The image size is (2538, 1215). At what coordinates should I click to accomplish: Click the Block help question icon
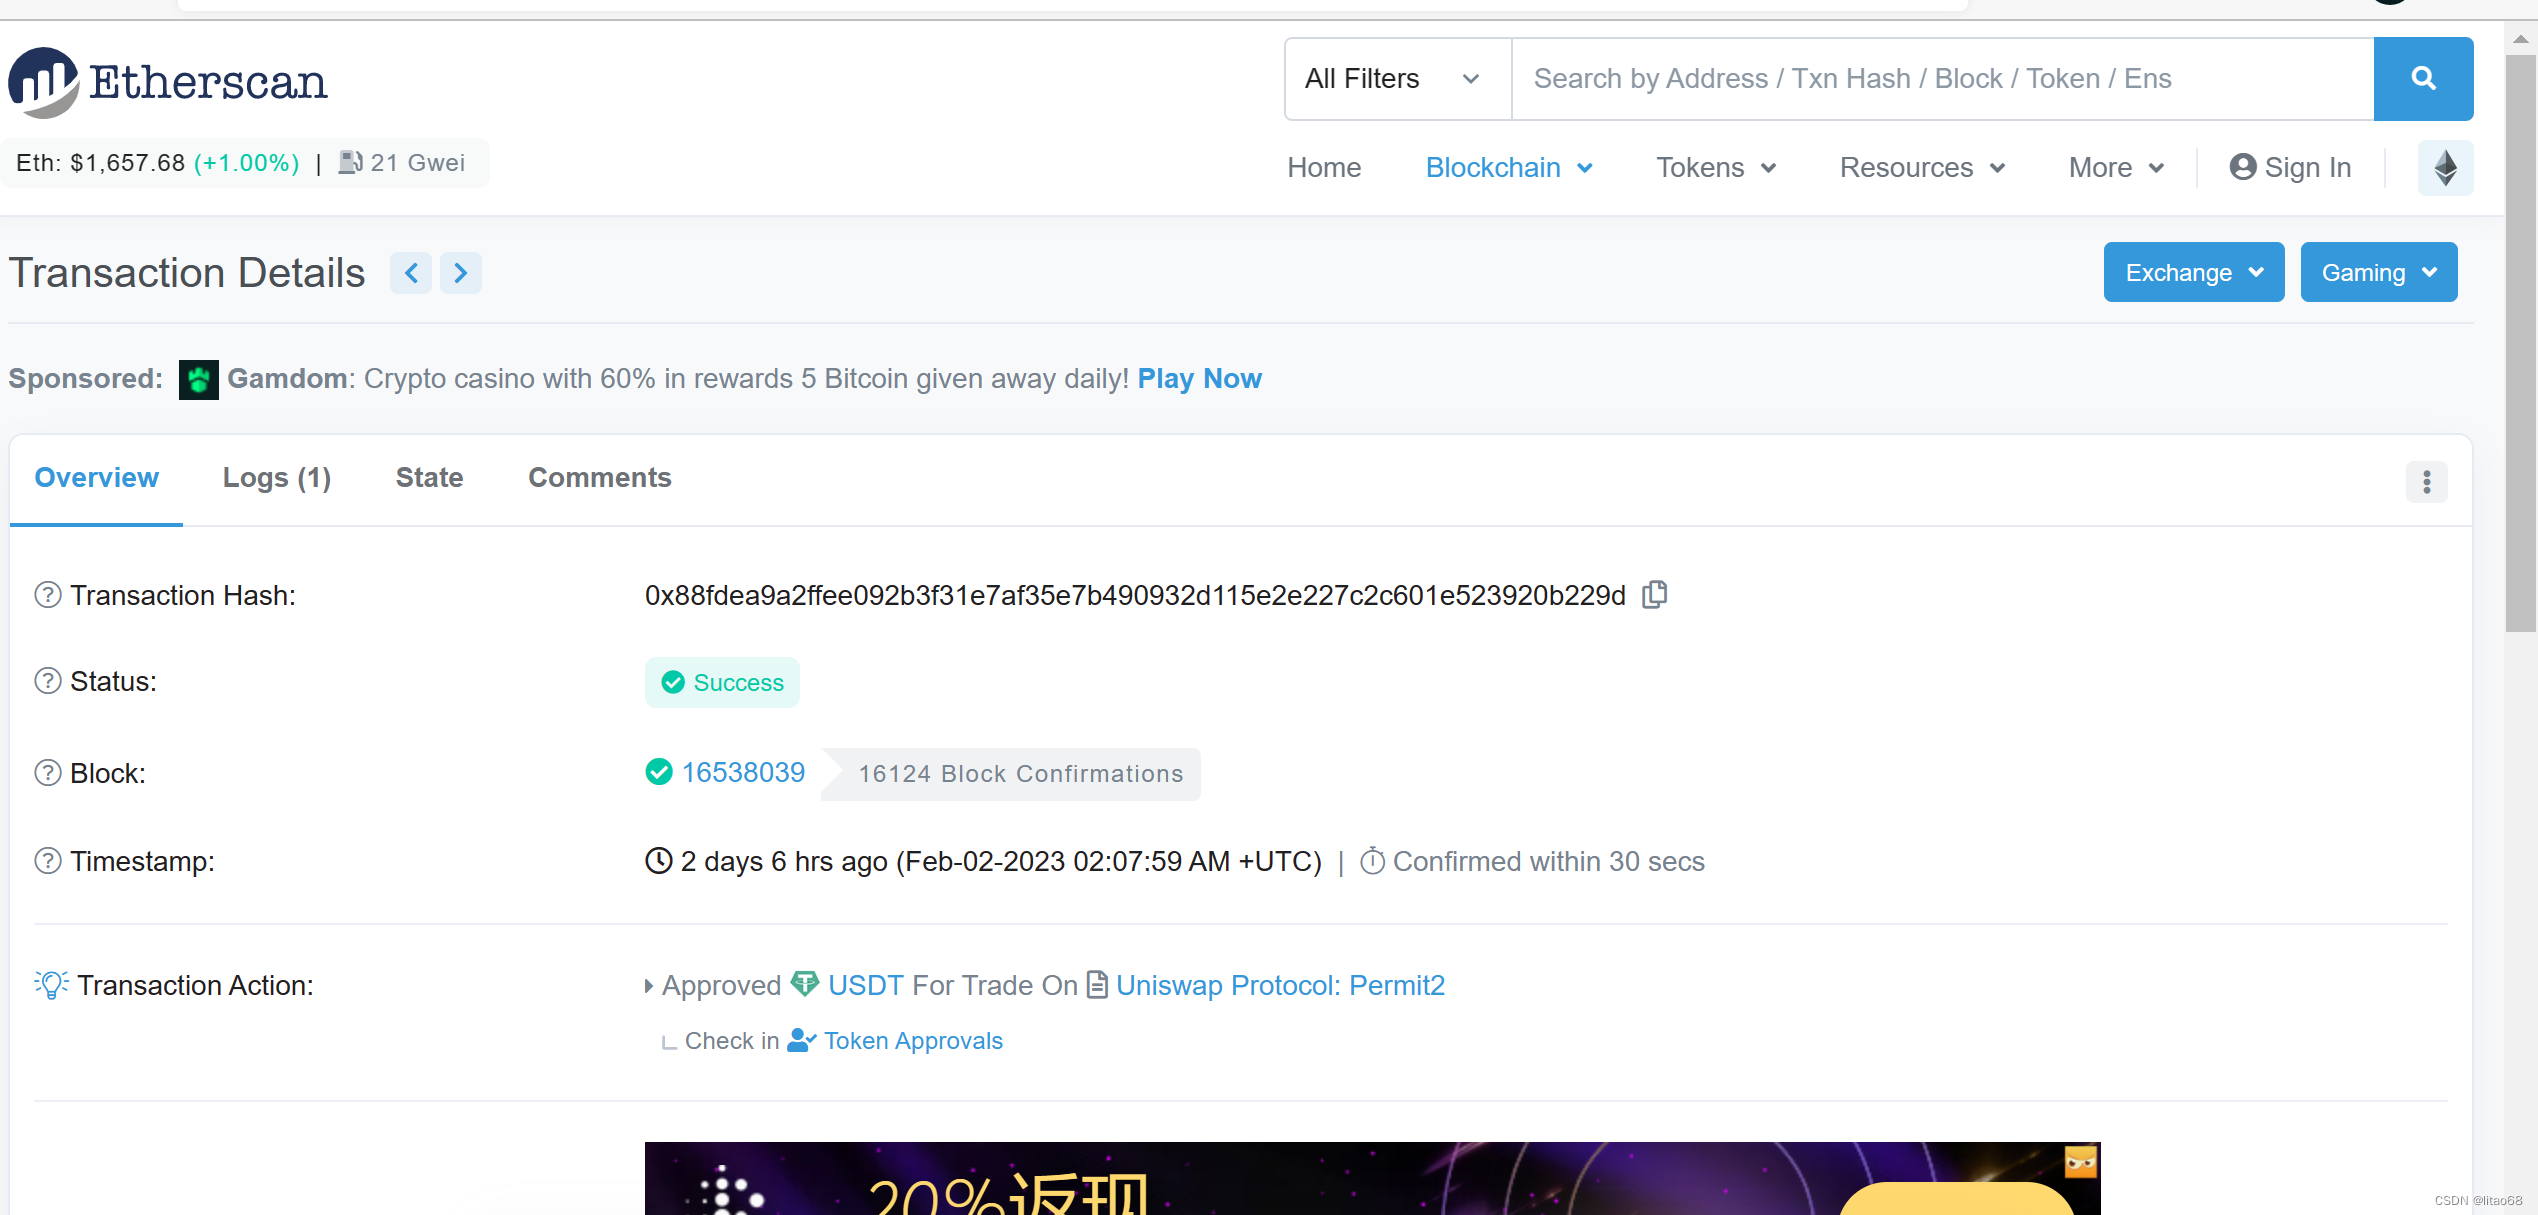click(x=48, y=773)
